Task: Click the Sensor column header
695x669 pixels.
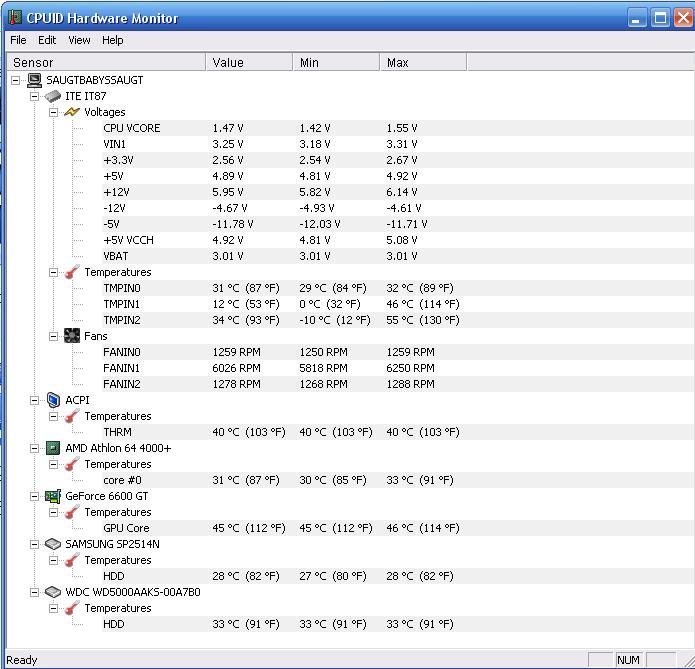Action: pos(106,62)
